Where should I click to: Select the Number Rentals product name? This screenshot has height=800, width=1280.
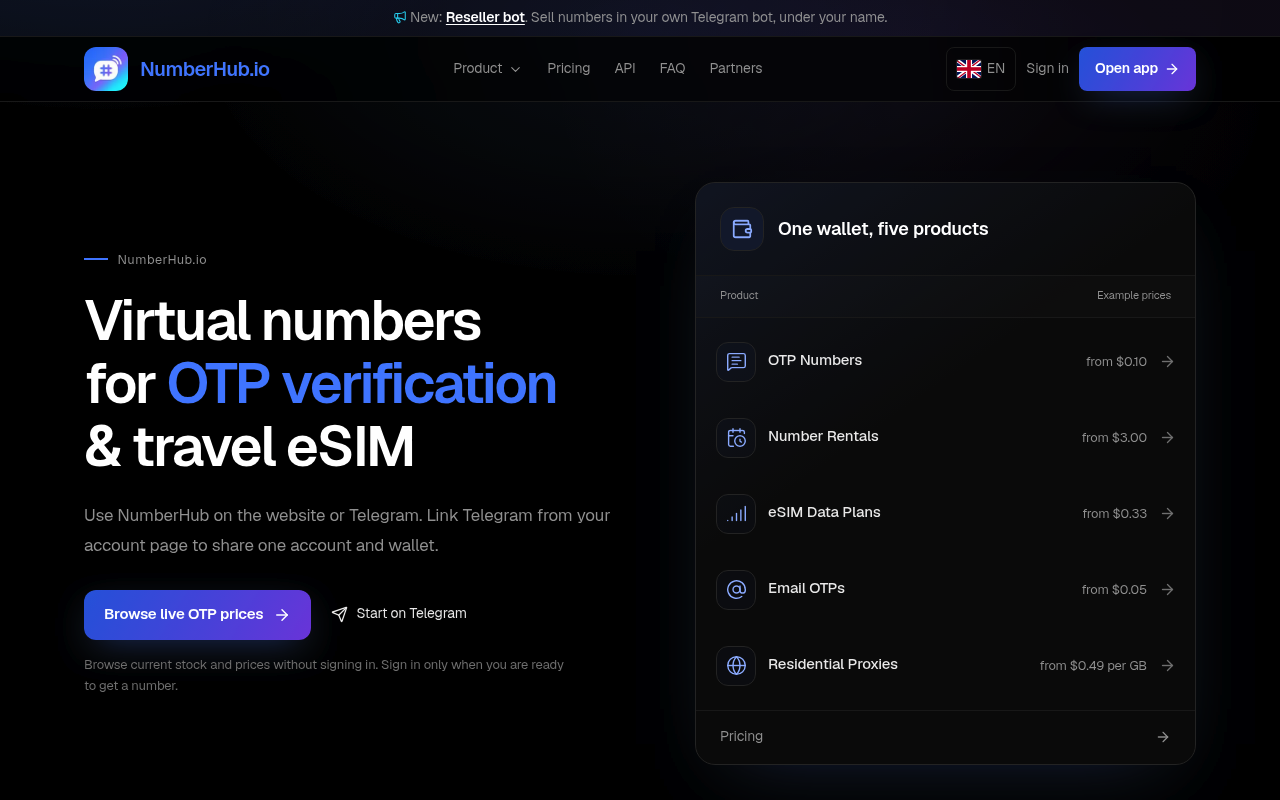pyautogui.click(x=823, y=437)
